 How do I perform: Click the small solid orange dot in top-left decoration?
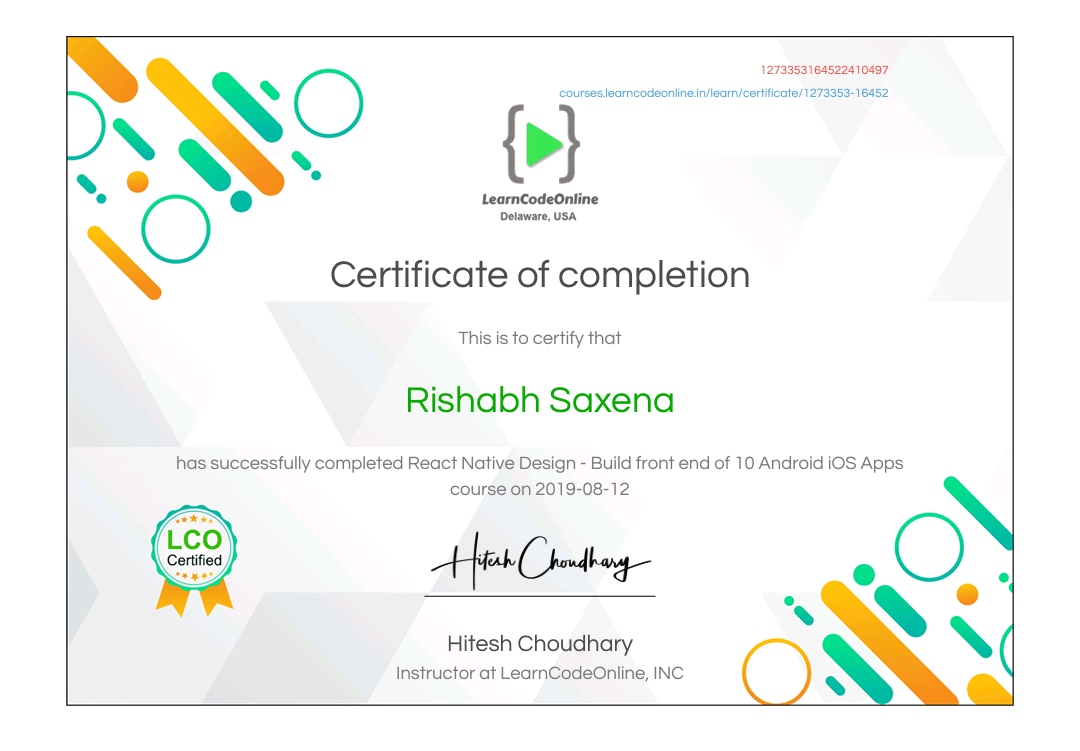(138, 181)
